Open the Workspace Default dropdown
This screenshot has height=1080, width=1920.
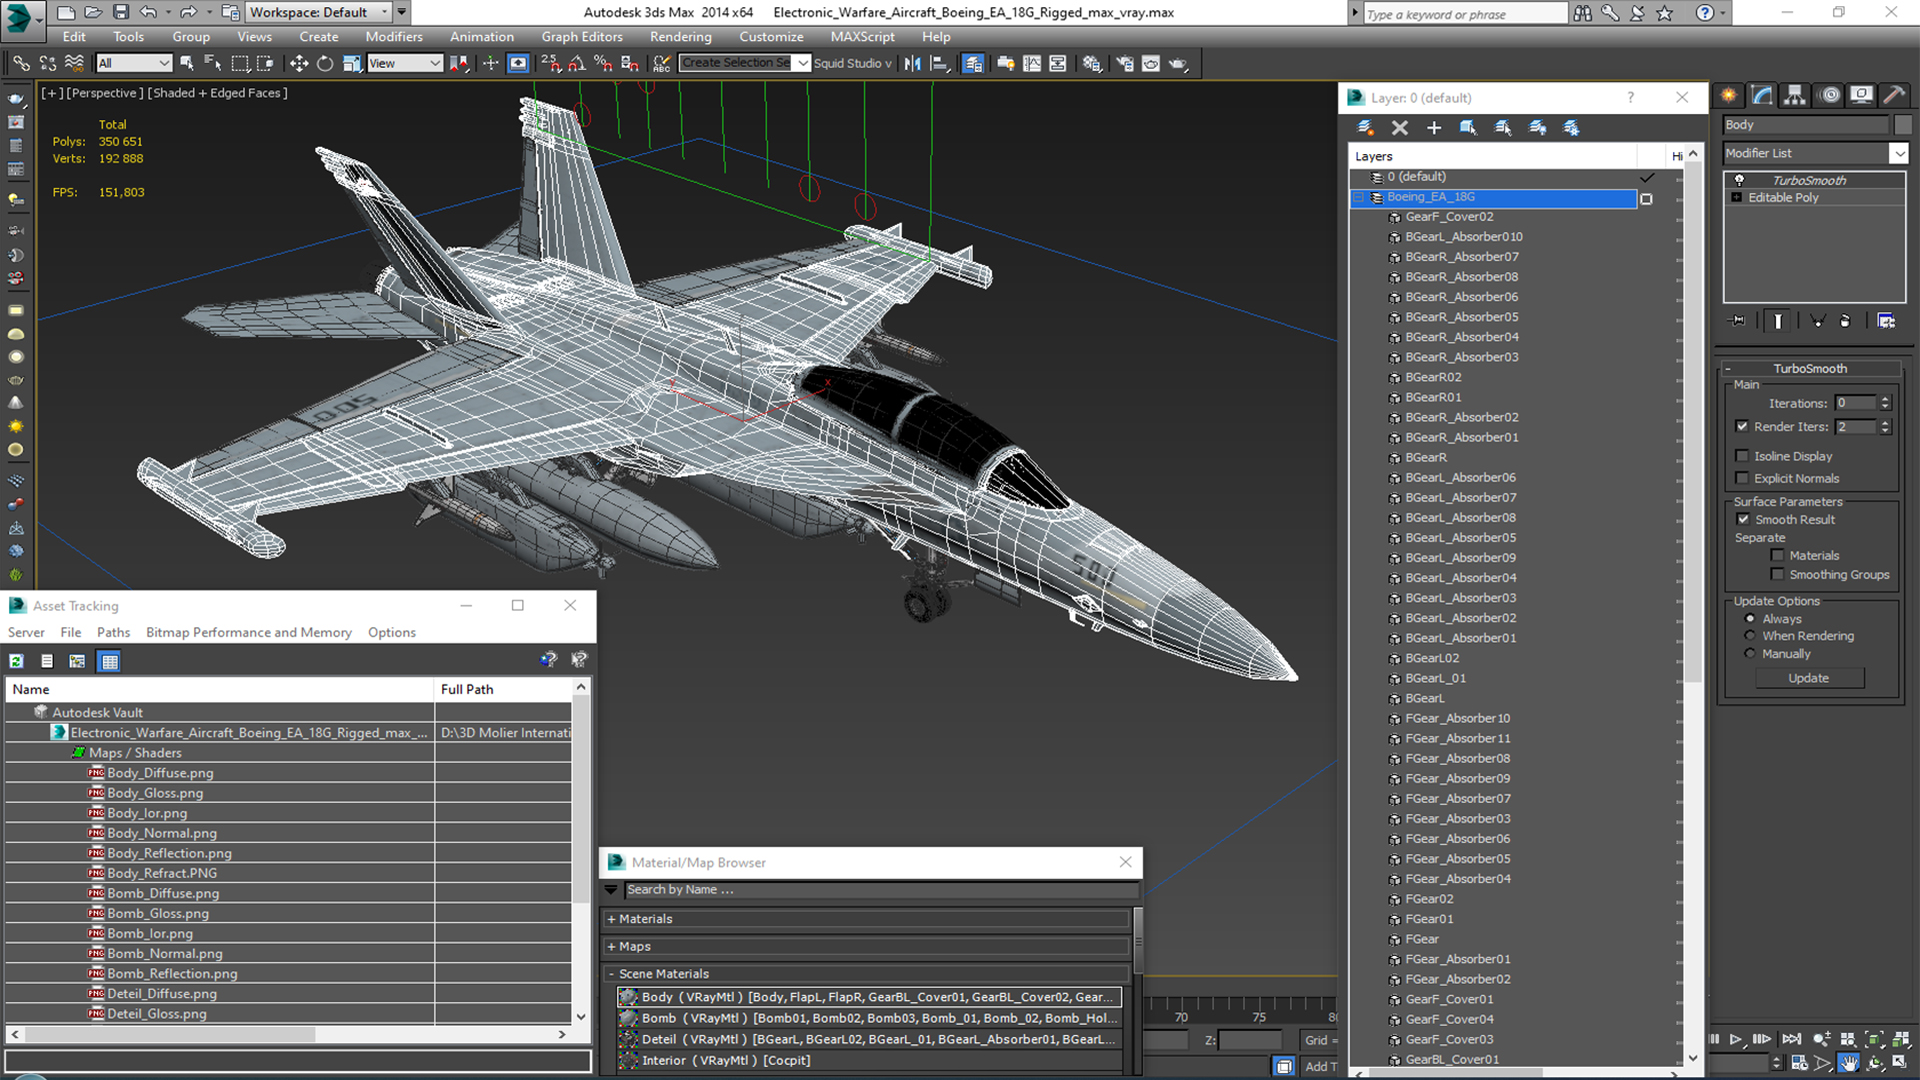pyautogui.click(x=320, y=12)
